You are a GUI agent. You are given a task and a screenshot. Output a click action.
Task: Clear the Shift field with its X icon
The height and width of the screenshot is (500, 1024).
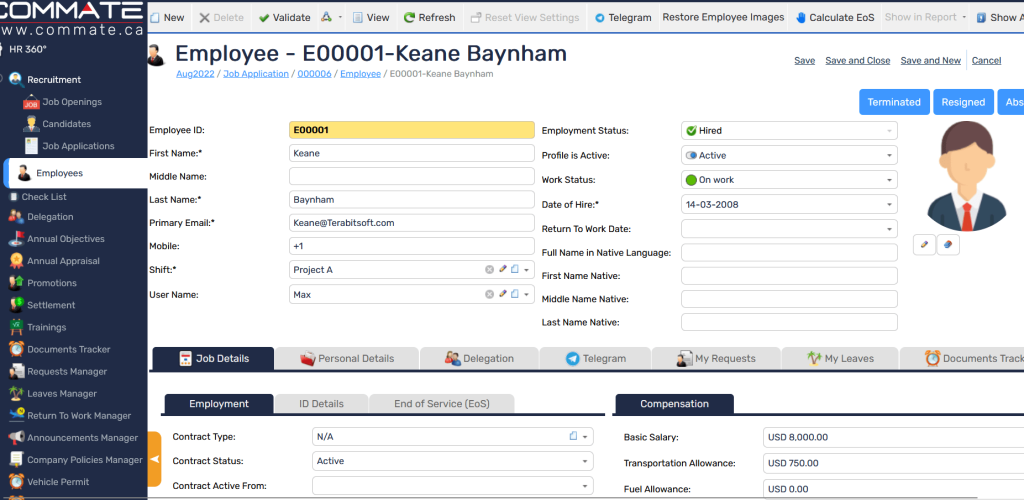490,270
